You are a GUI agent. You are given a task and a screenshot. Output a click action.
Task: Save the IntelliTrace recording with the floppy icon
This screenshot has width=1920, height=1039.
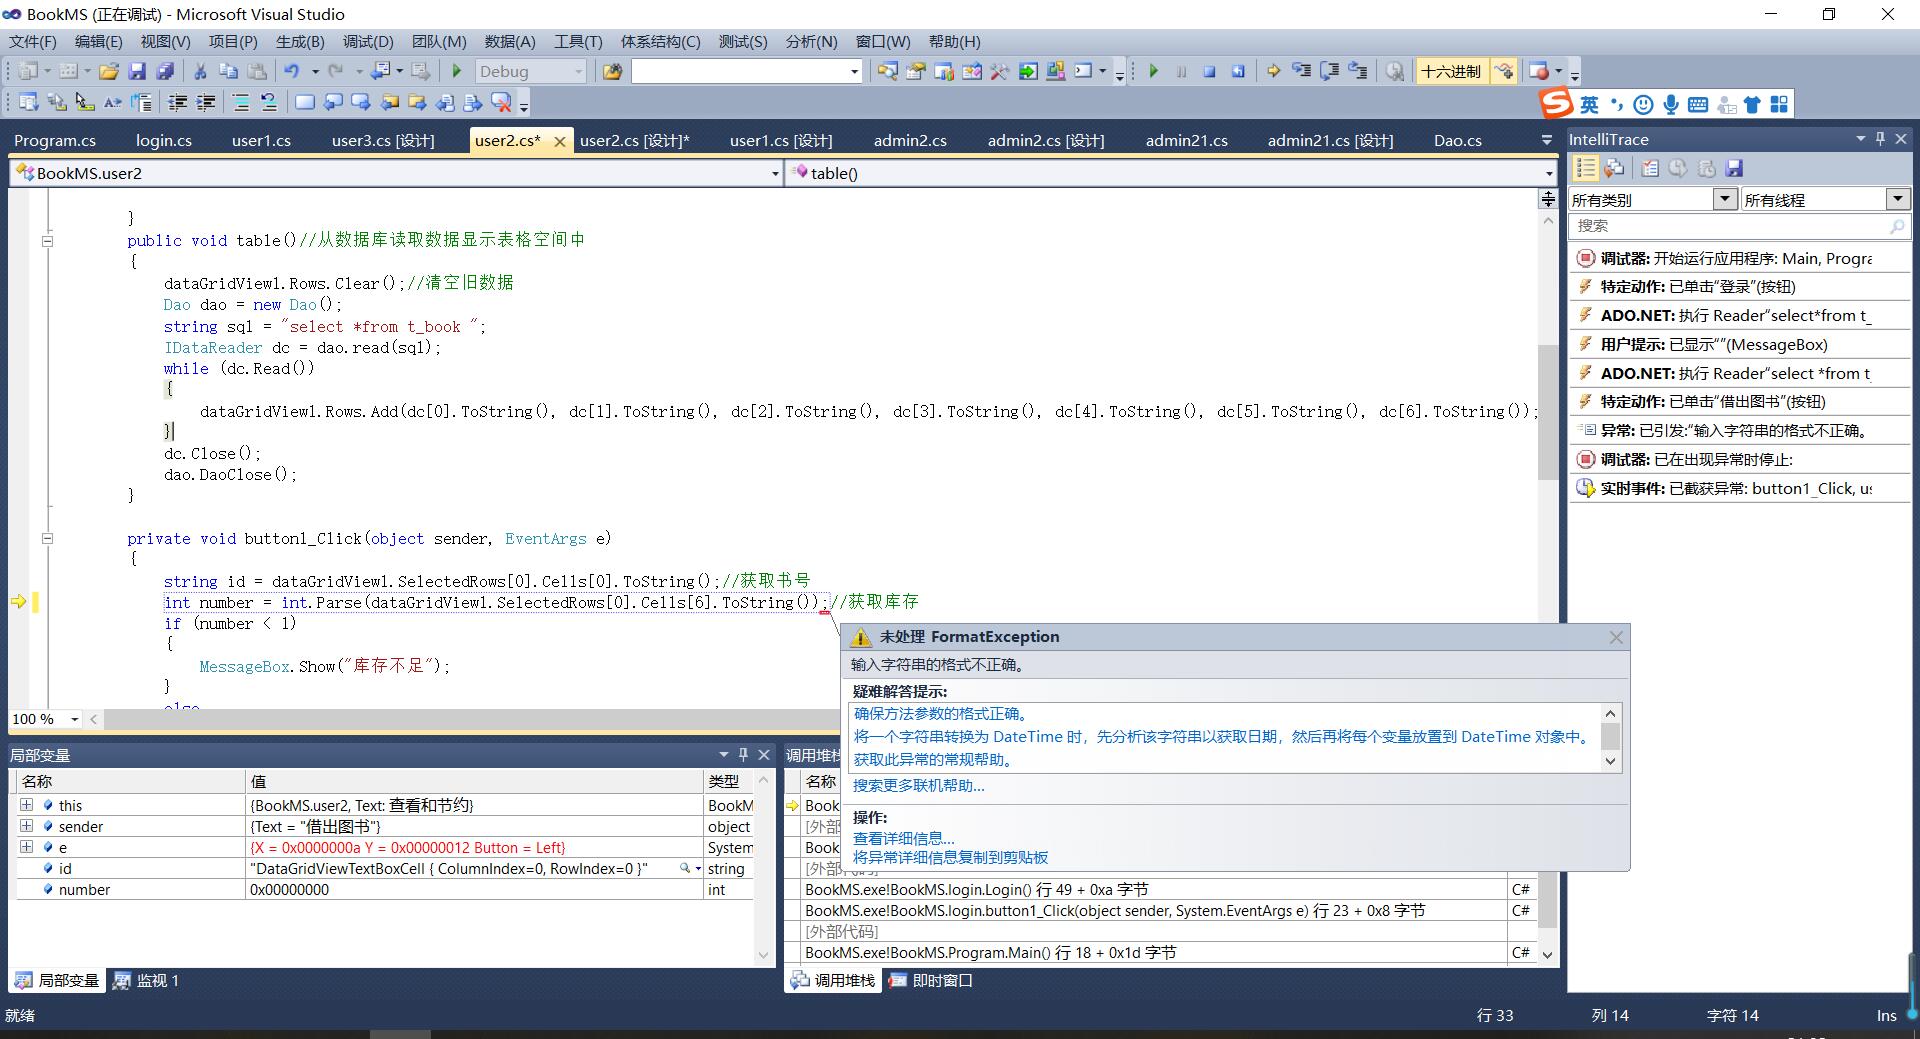pyautogui.click(x=1735, y=168)
